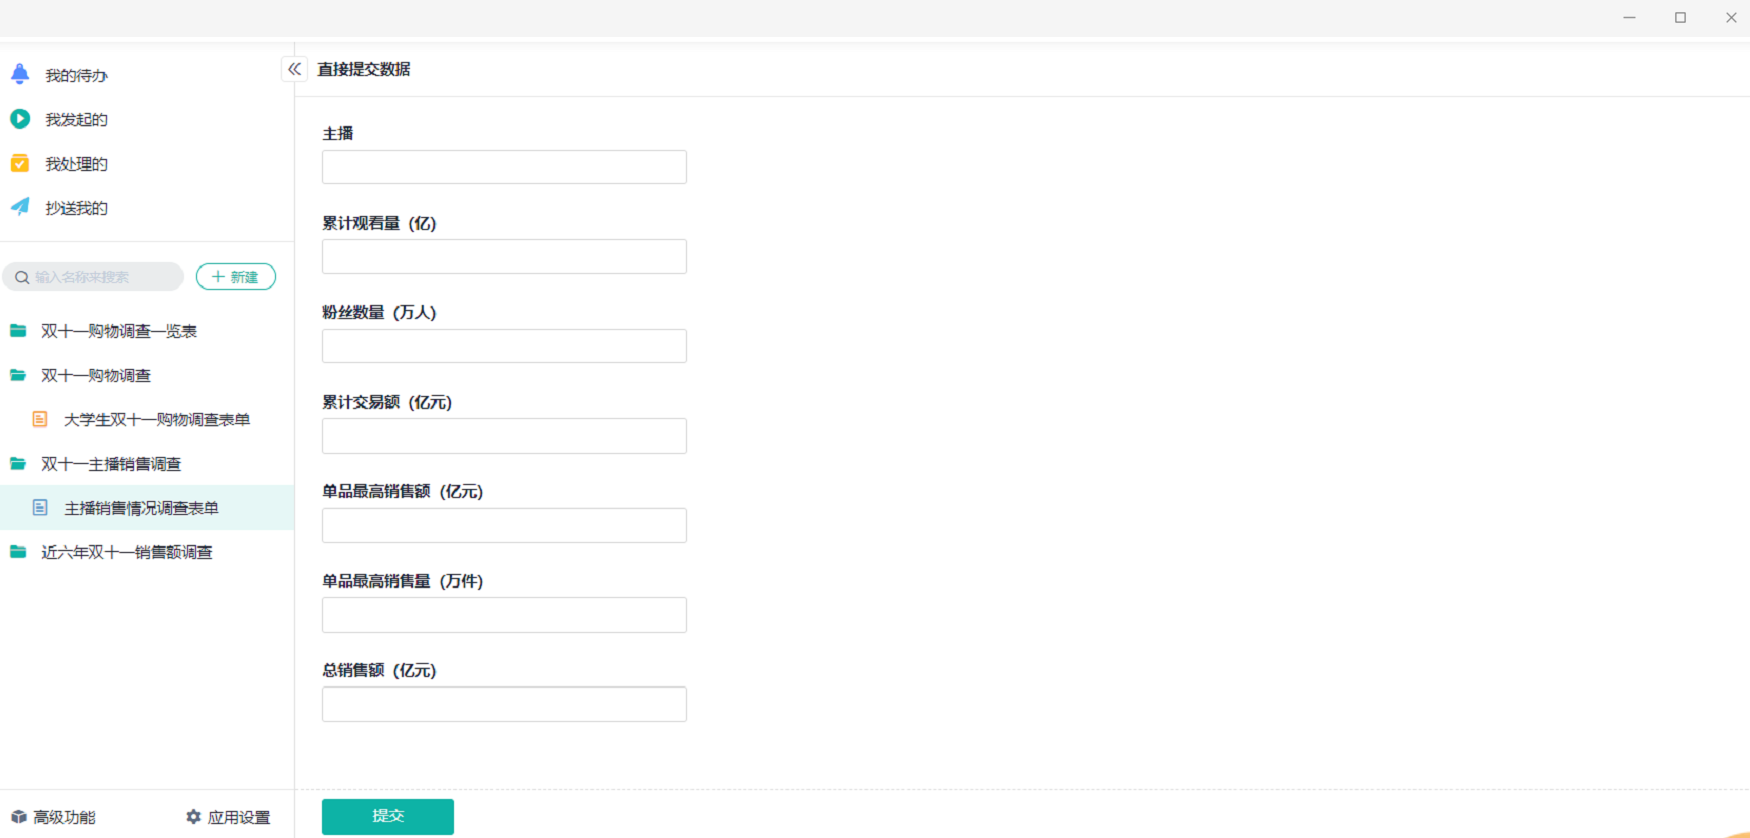Collapse the 双十一购物调查 folder
Image resolution: width=1750 pixels, height=838 pixels.
click(18, 375)
